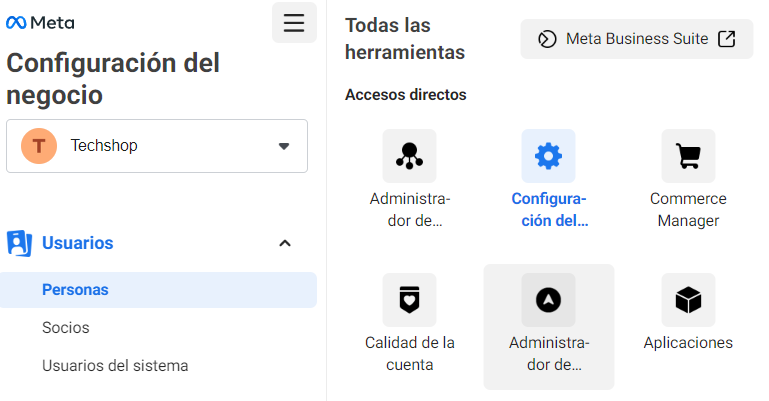Open the network-nodes Administrador de shortcut icon

[410, 156]
